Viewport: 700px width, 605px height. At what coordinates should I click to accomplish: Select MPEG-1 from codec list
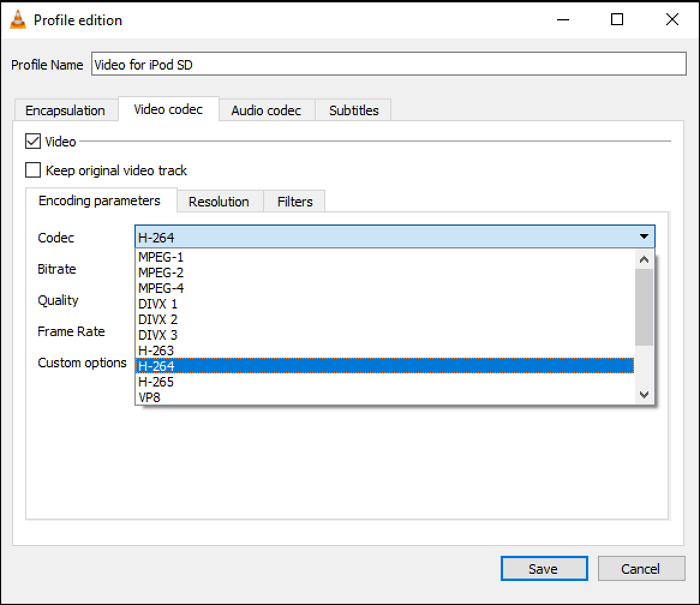pyautogui.click(x=161, y=257)
